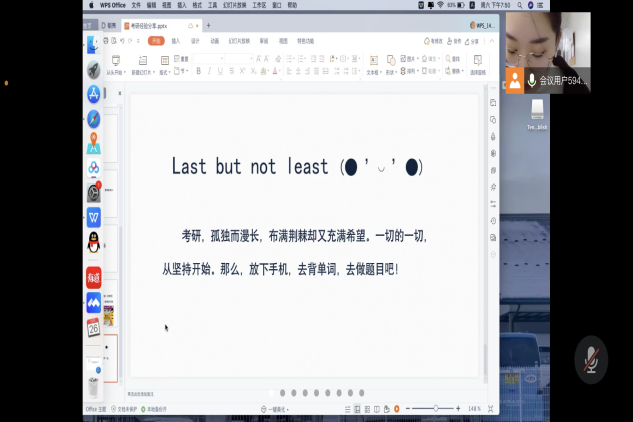
Task: Click 查找 find button in ribbon
Action: [453, 59]
